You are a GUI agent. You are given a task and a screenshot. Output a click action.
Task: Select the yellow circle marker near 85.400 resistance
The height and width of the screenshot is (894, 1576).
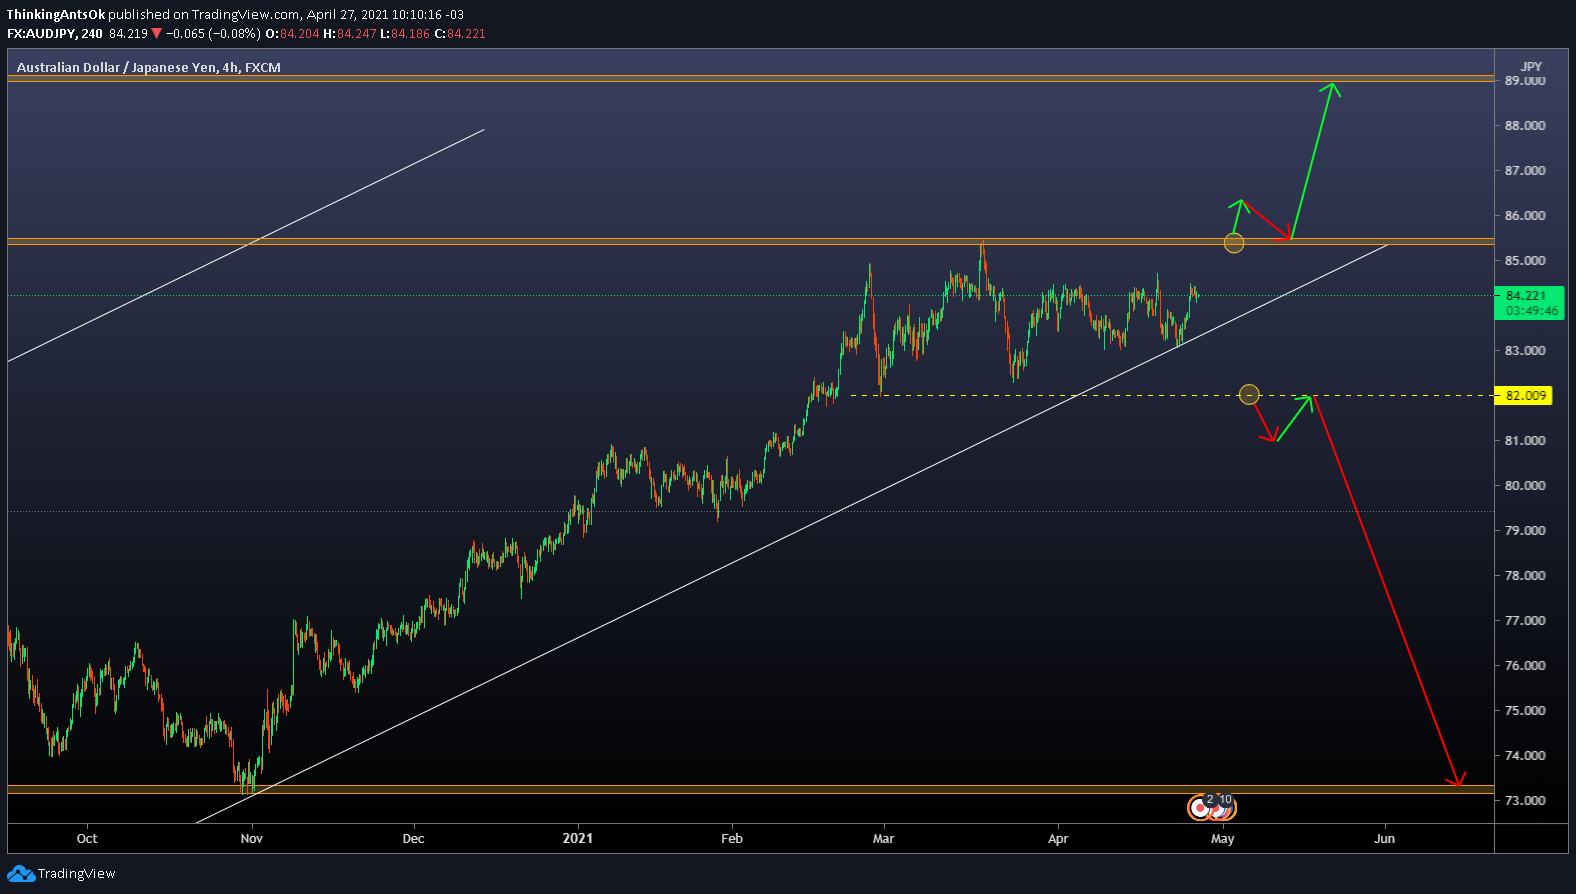tap(1234, 243)
